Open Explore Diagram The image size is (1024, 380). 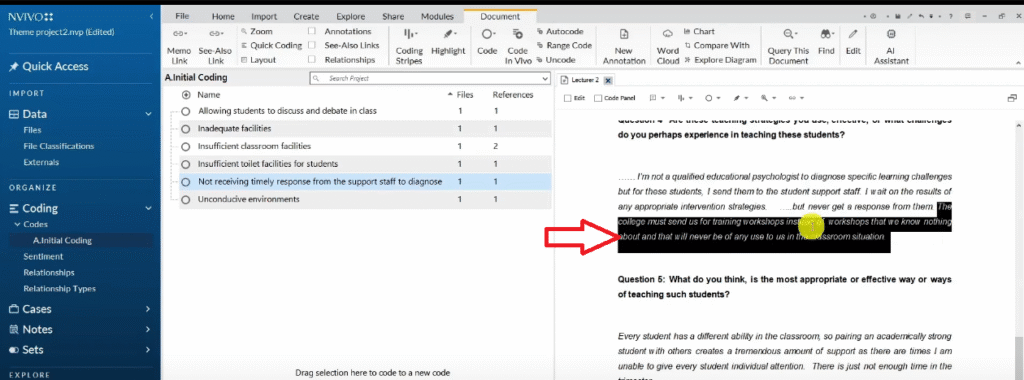(x=720, y=60)
